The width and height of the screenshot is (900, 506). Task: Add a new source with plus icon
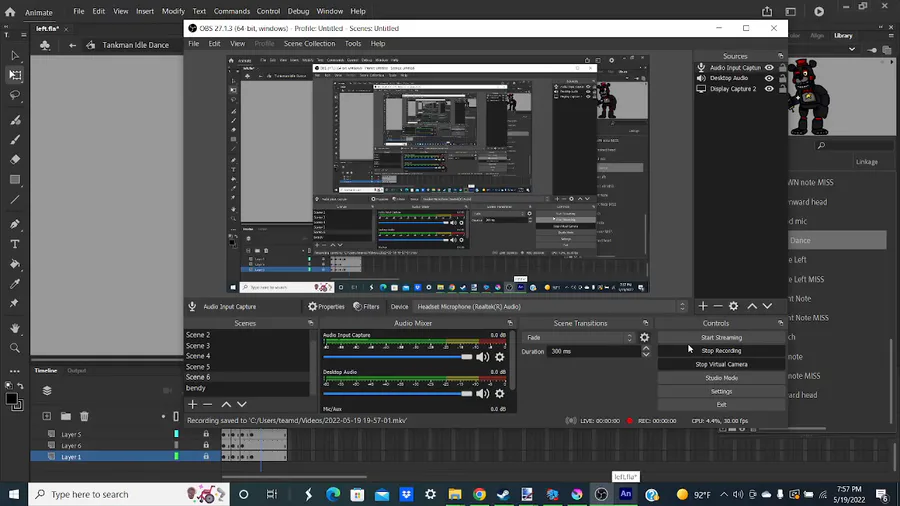pos(703,306)
